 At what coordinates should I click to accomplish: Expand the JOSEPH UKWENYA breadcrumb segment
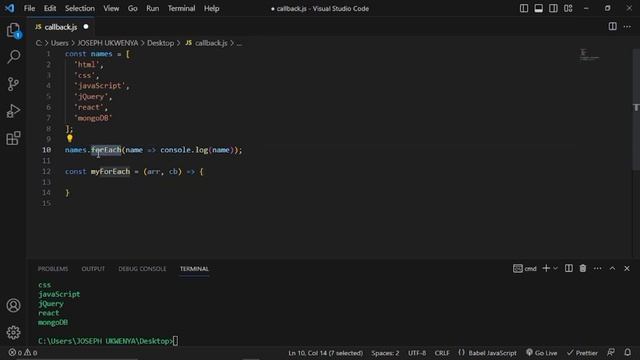tap(108, 43)
